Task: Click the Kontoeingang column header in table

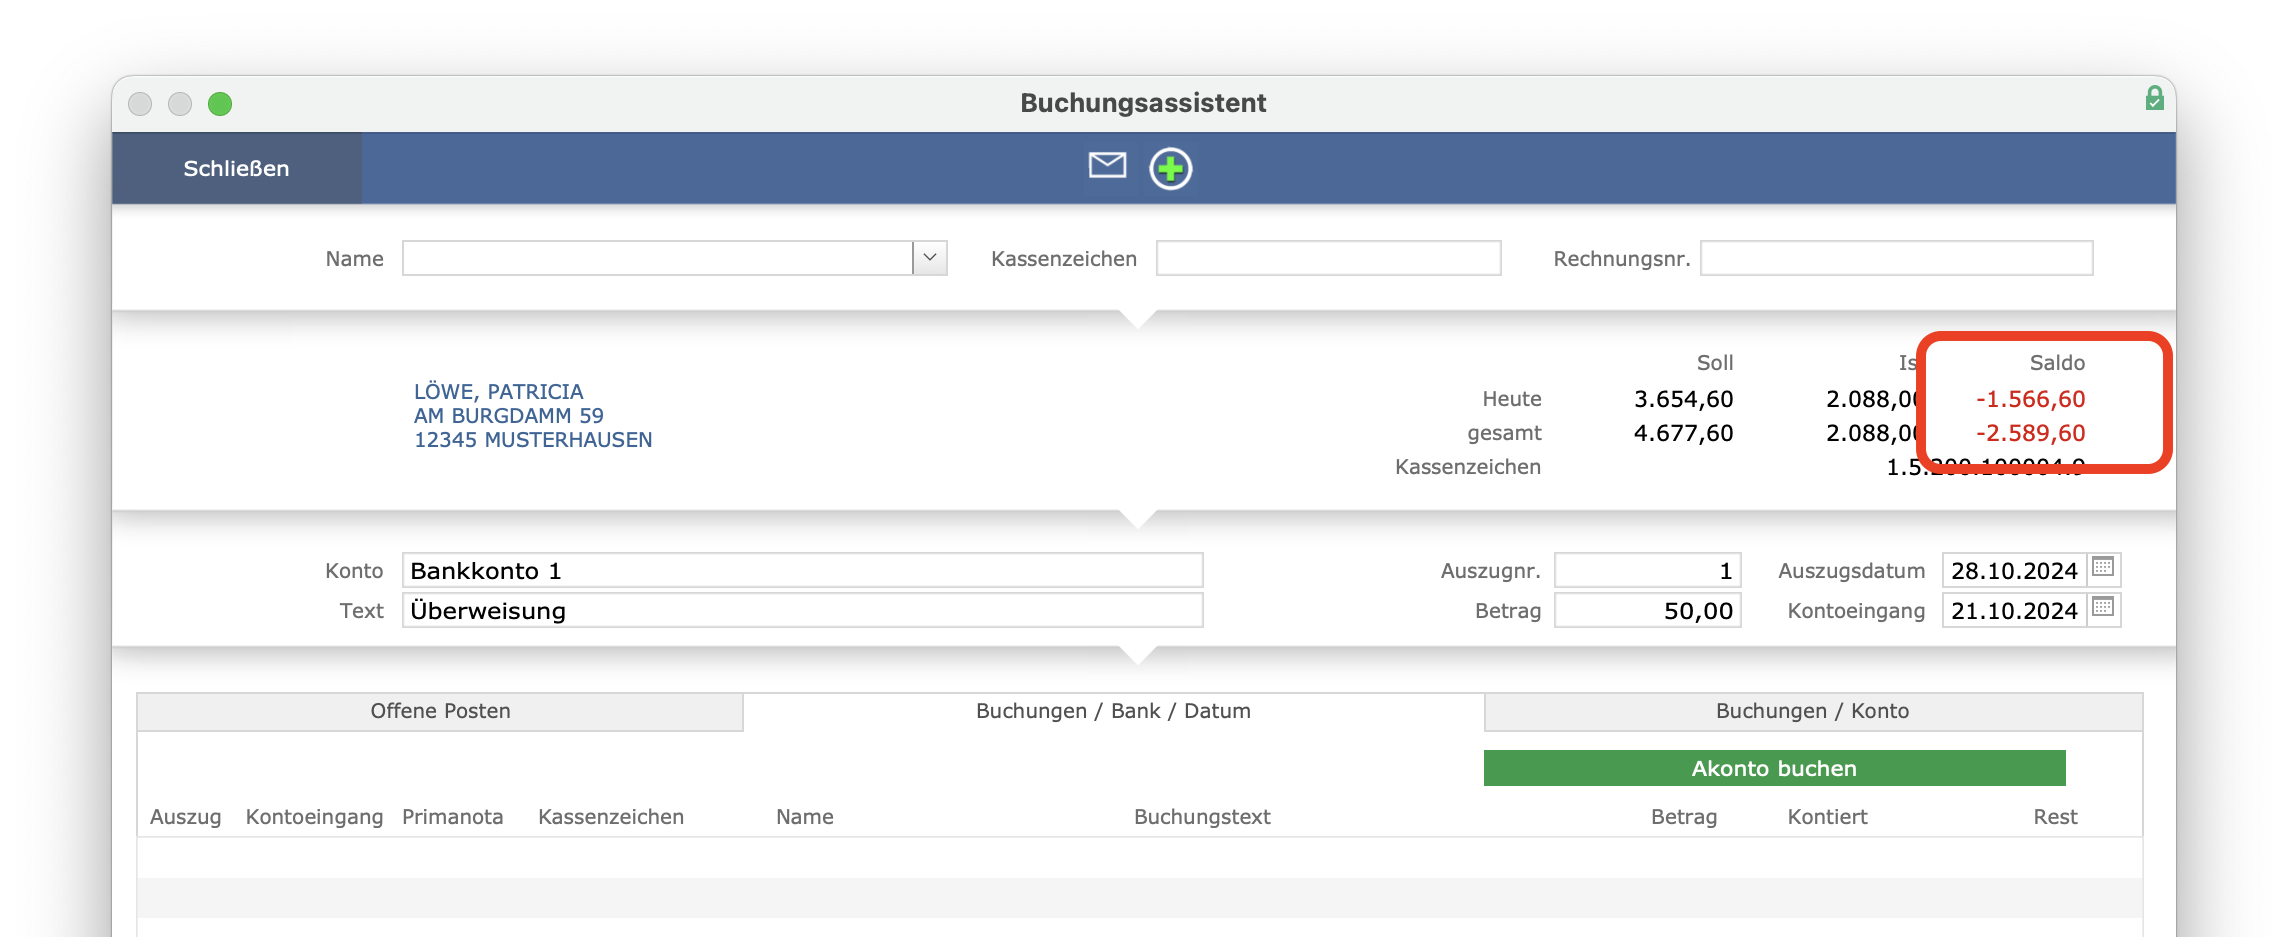Action: point(314,817)
